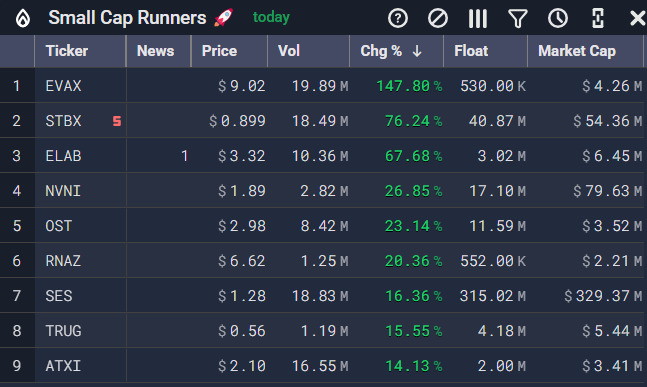The height and width of the screenshot is (387, 647).
Task: Click ELAB market cap $6.45 M
Action: click(x=612, y=156)
